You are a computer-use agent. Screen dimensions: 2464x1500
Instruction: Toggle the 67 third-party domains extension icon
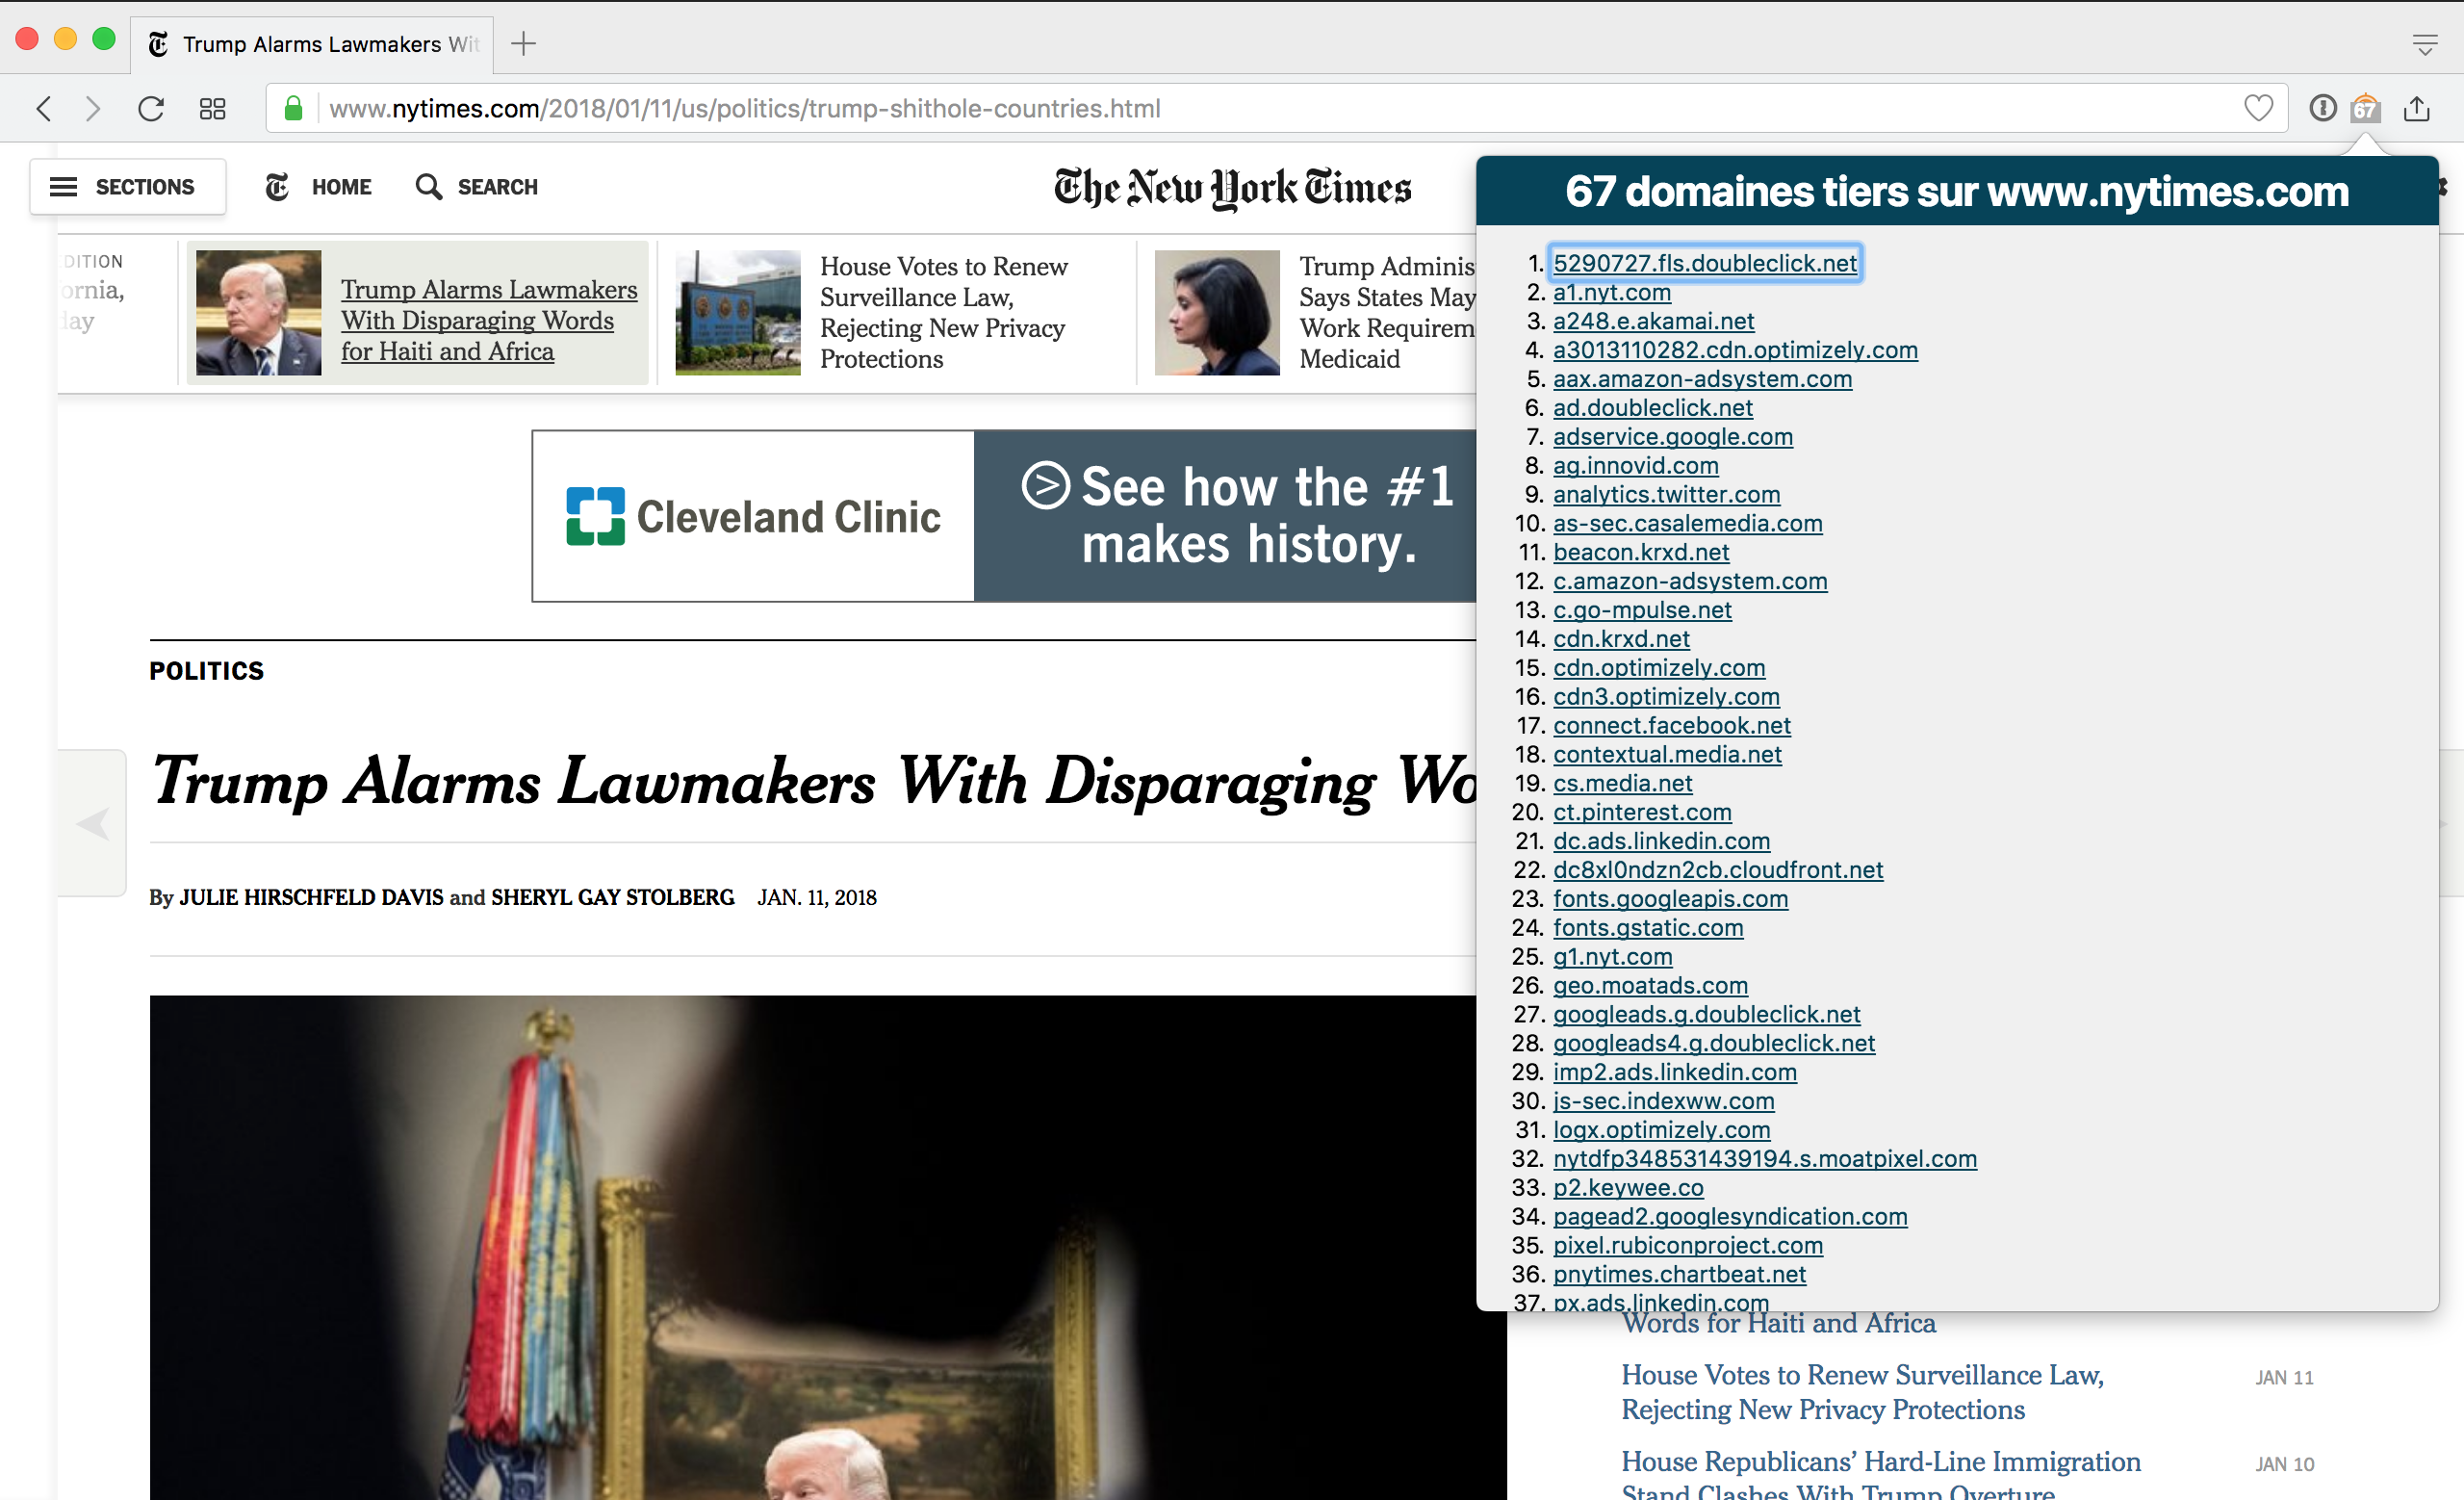[2365, 108]
